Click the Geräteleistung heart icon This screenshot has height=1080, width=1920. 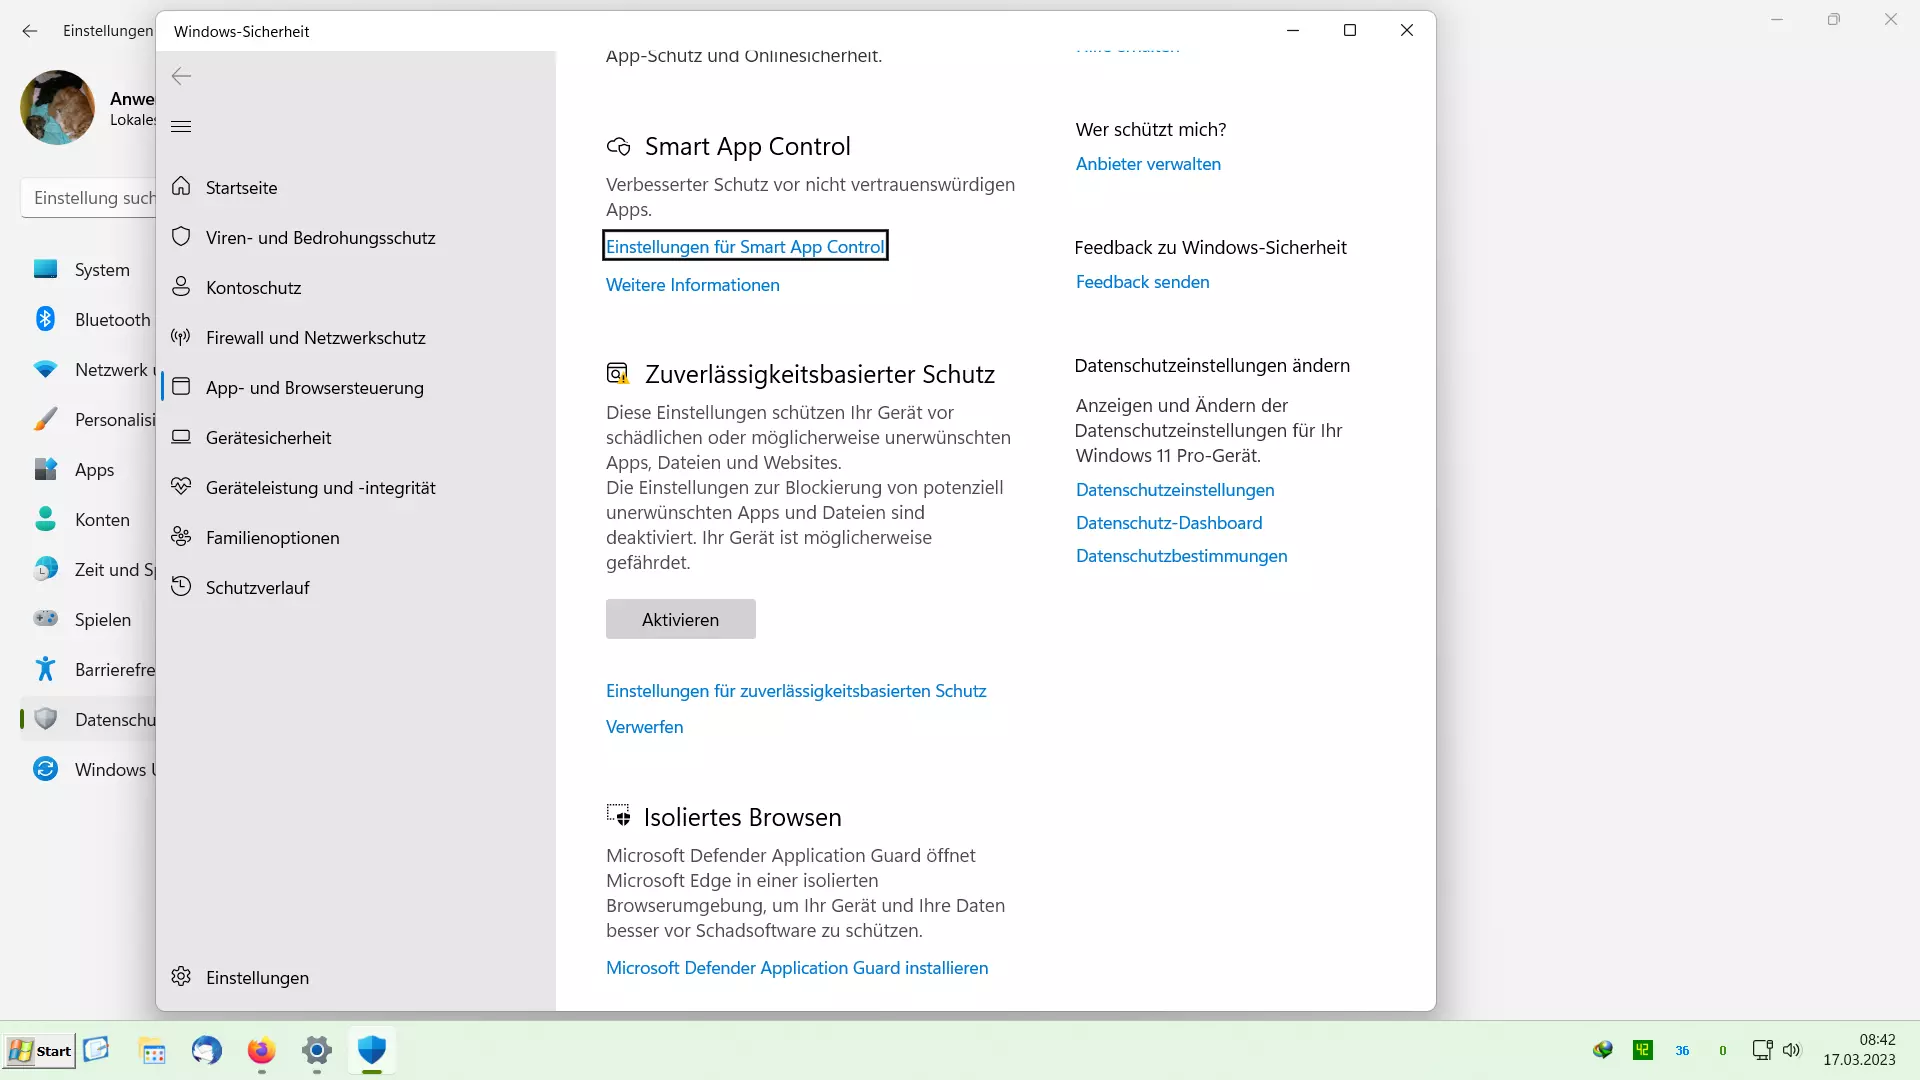click(181, 487)
